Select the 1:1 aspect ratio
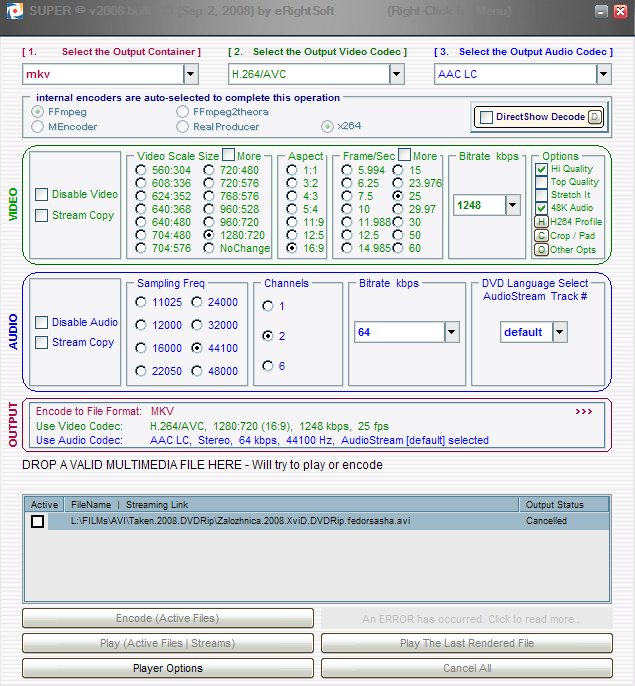 [x=291, y=170]
